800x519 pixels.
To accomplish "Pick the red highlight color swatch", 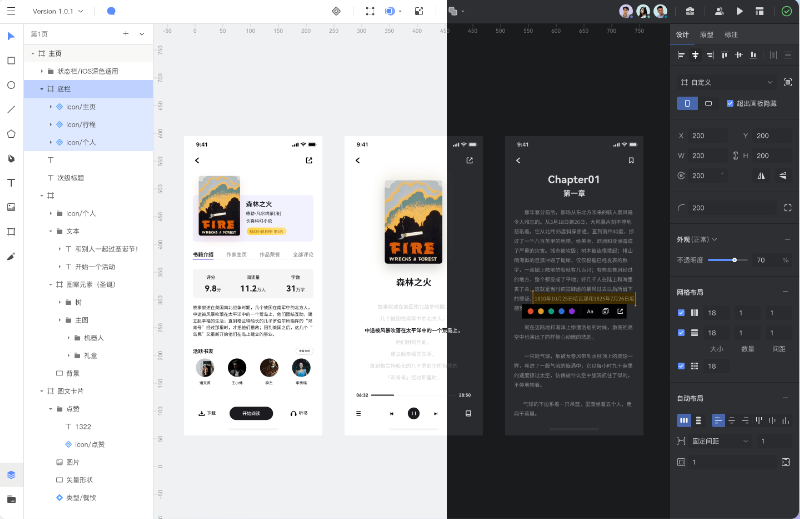I will tap(531, 311).
